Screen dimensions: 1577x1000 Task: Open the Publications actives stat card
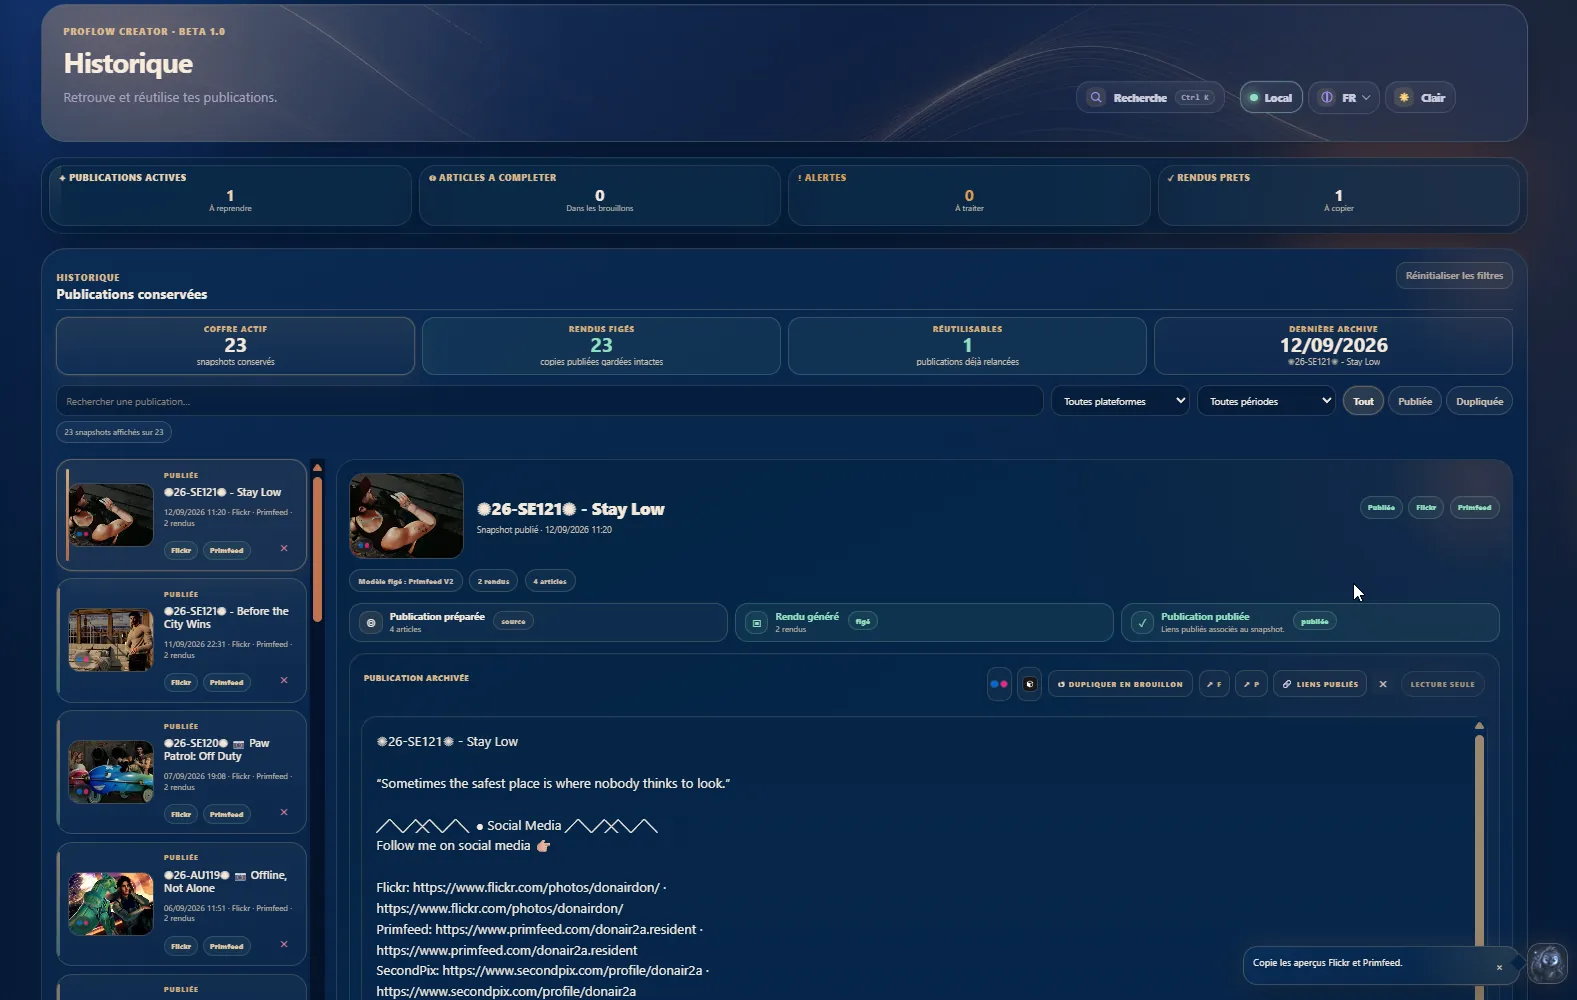(230, 195)
